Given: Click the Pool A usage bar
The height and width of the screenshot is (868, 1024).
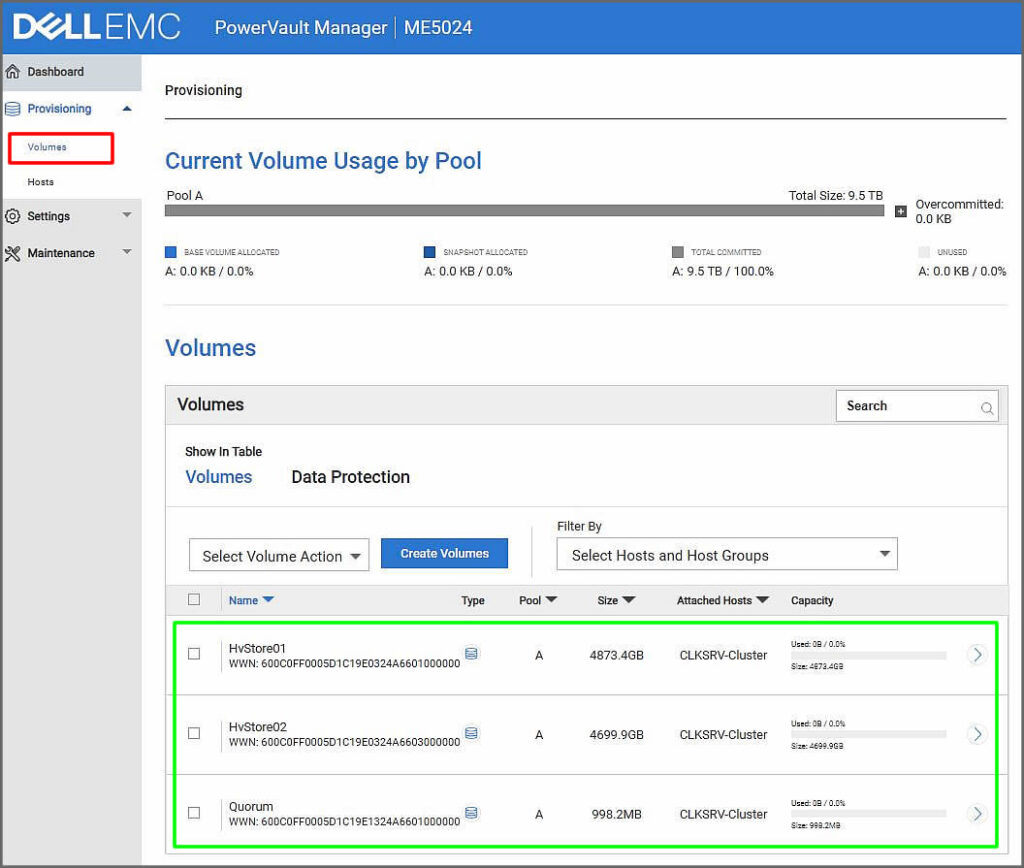Looking at the screenshot, I should pyautogui.click(x=524, y=211).
